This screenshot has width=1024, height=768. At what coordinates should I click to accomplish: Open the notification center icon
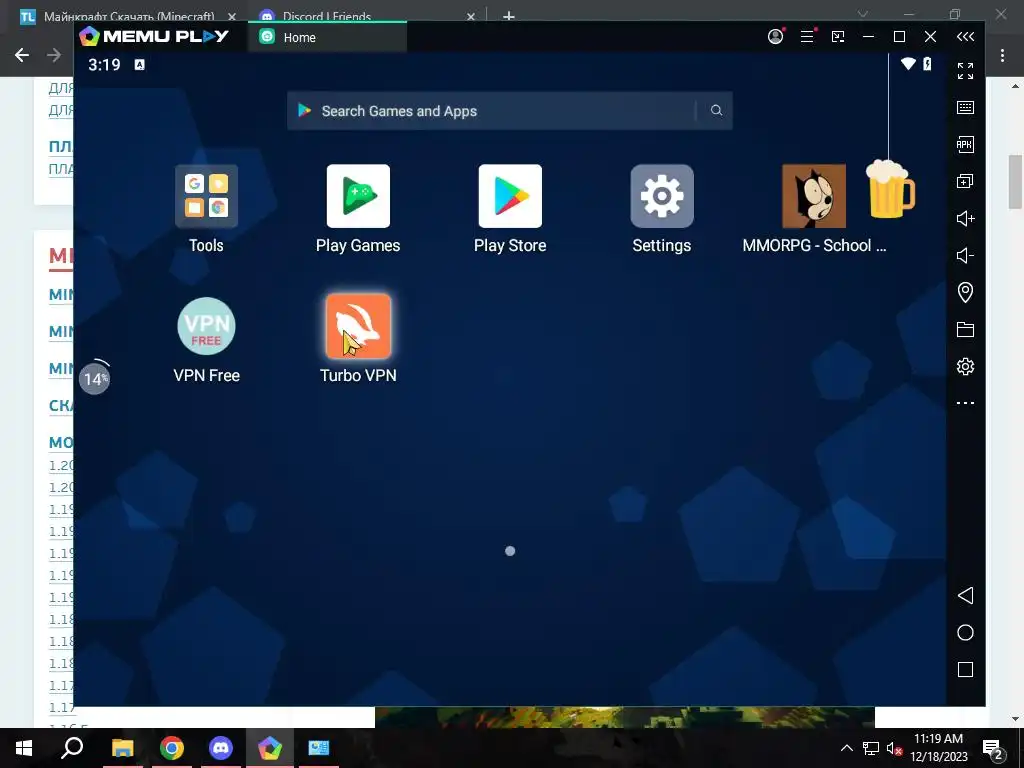click(993, 749)
